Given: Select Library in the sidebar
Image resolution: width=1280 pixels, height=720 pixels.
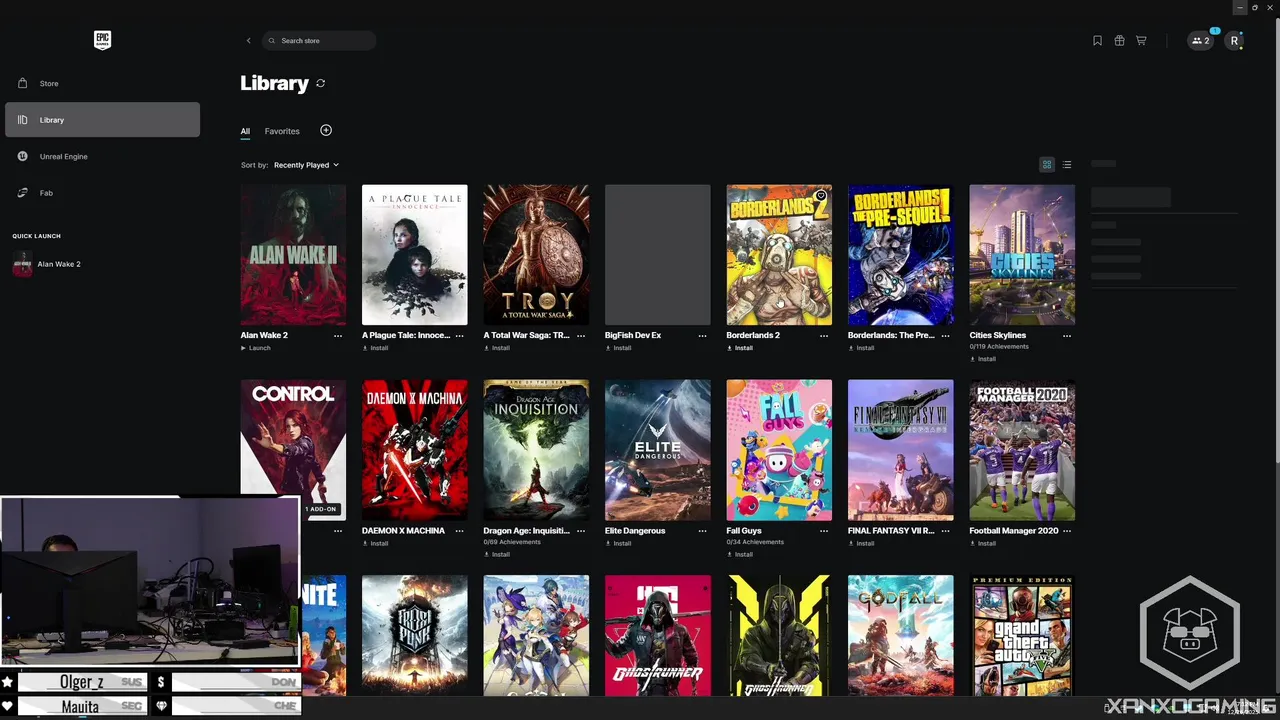Looking at the screenshot, I should click(102, 120).
